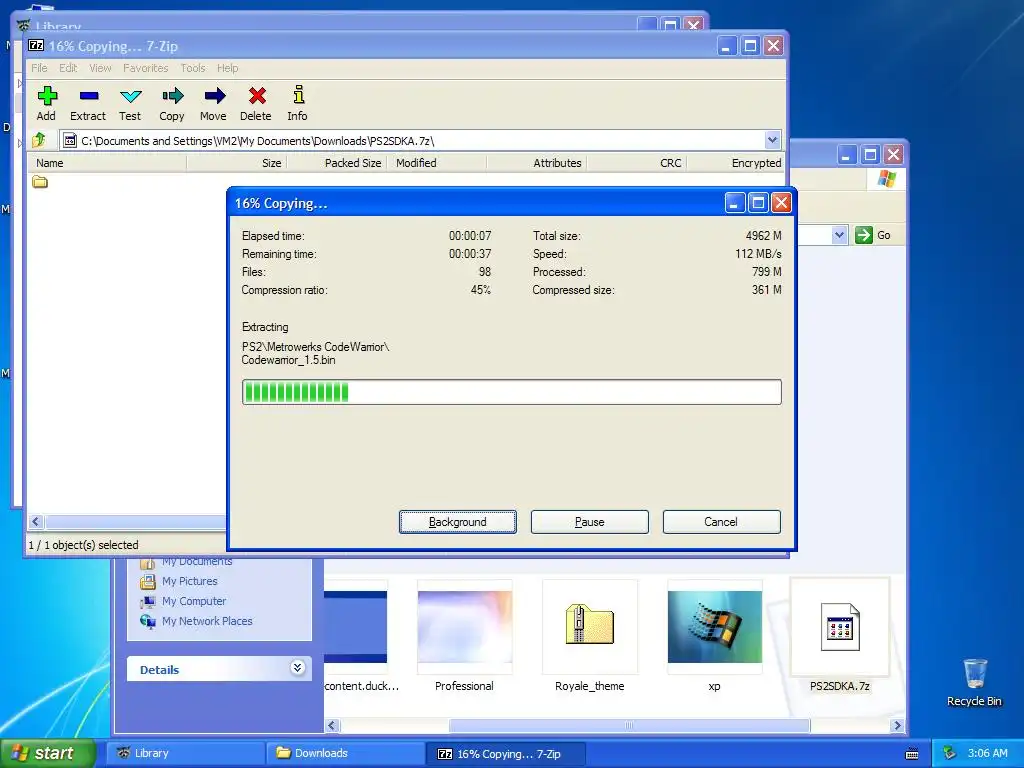The width and height of the screenshot is (1024, 768).
Task: Select the content.duck file thumbnail
Action: pyautogui.click(x=356, y=627)
